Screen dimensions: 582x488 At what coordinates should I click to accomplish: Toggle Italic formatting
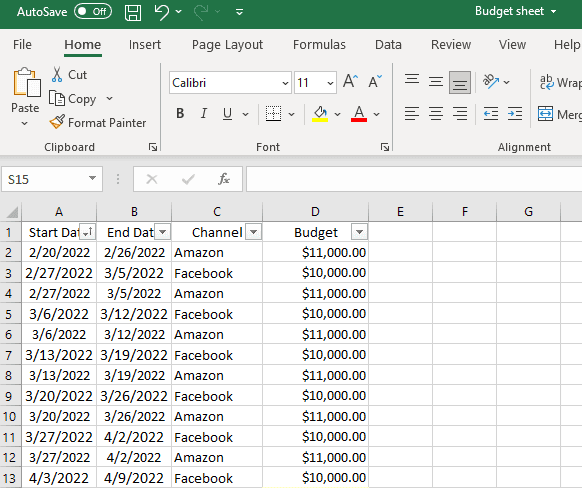(204, 114)
